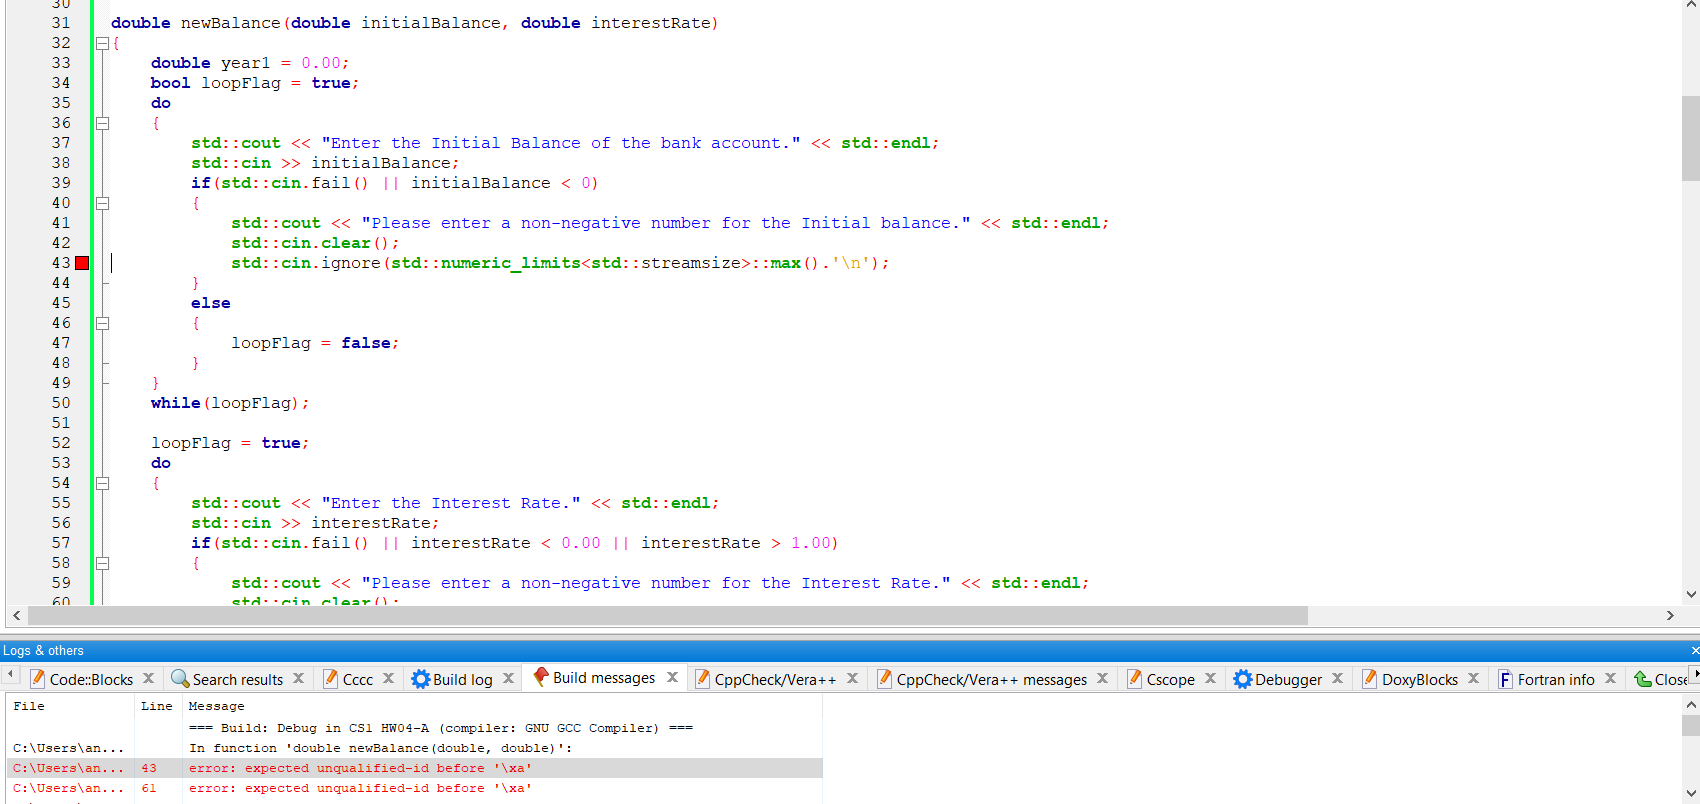Close the Cccc tab

(x=389, y=678)
